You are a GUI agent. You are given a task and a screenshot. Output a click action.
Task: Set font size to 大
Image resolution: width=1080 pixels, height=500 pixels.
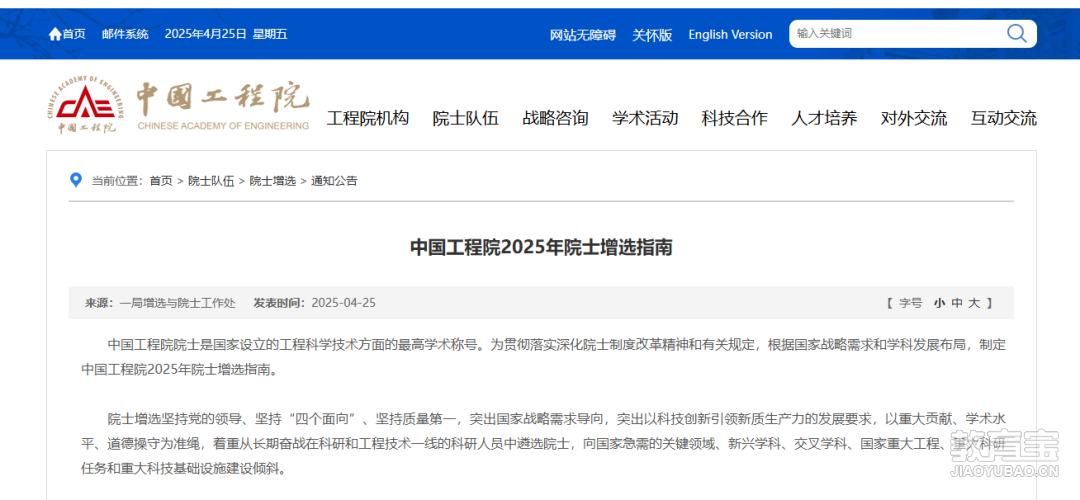974,303
